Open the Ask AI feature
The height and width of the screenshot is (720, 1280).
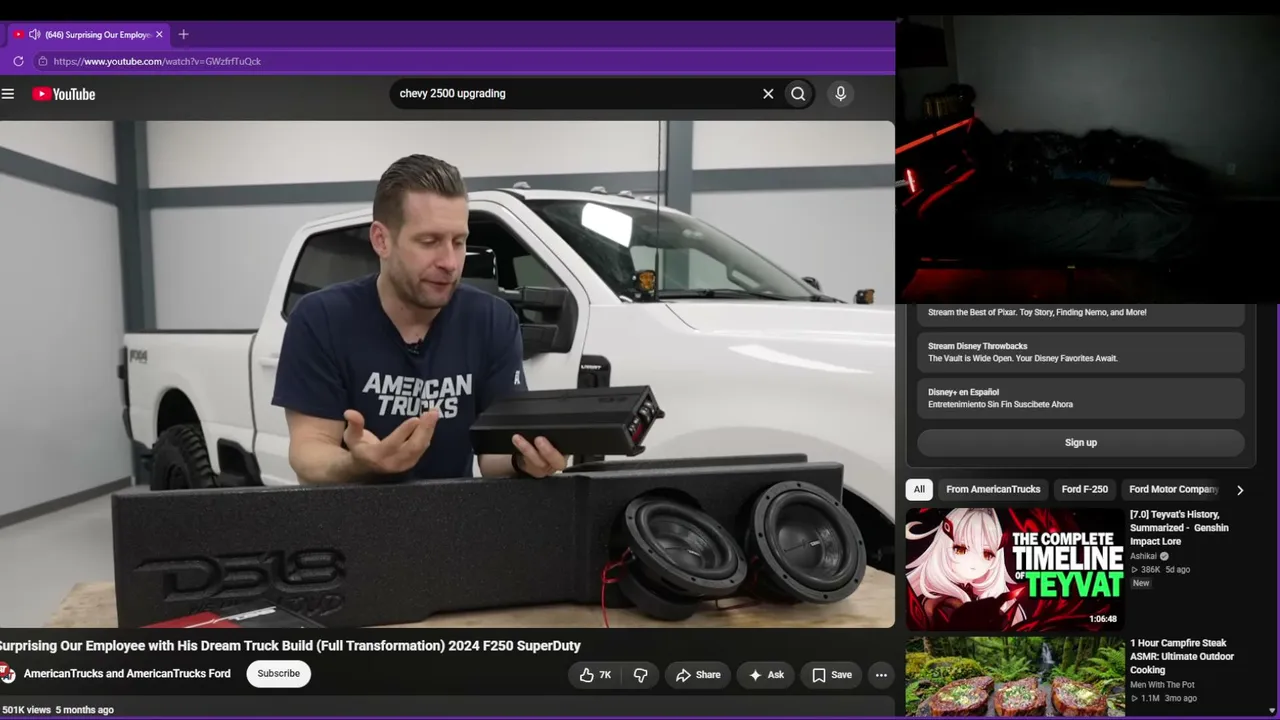[x=766, y=675]
